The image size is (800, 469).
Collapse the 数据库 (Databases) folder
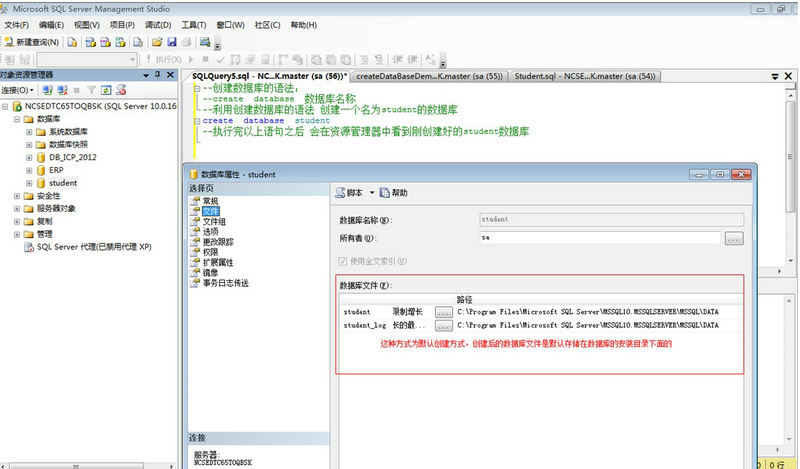tap(17, 119)
